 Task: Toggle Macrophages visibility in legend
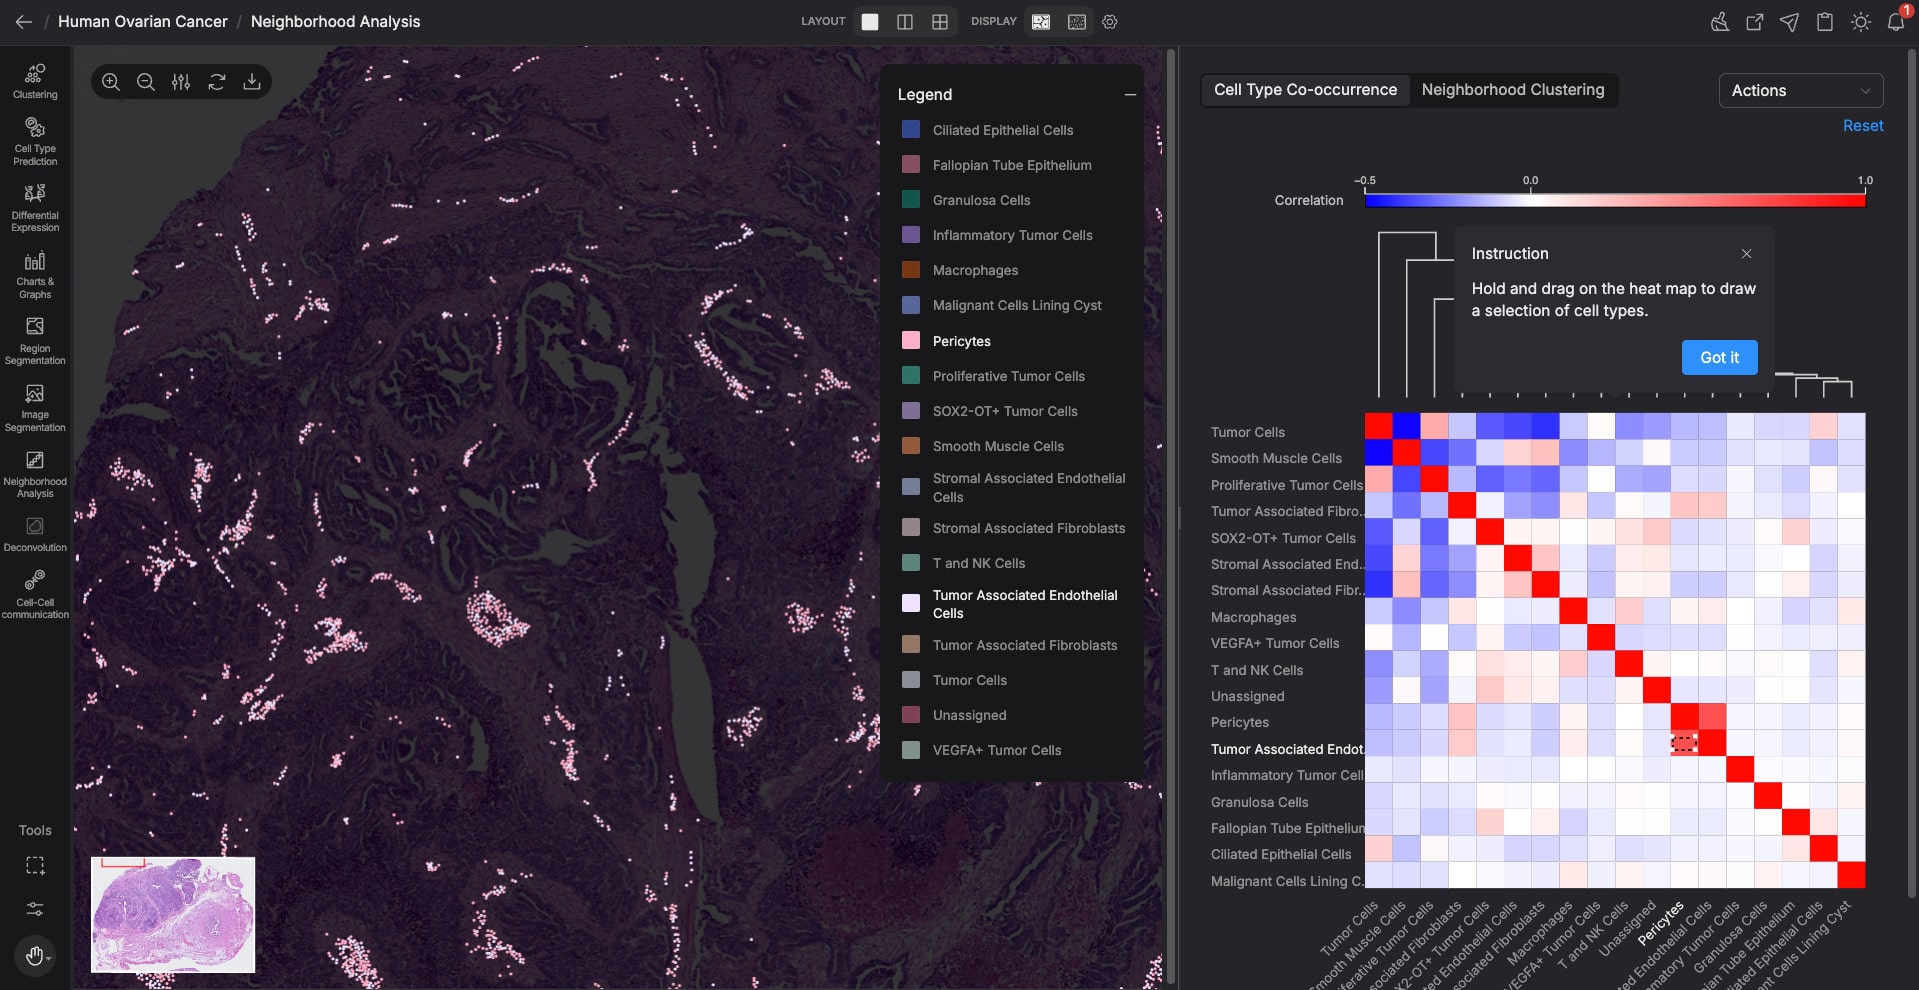pyautogui.click(x=974, y=270)
